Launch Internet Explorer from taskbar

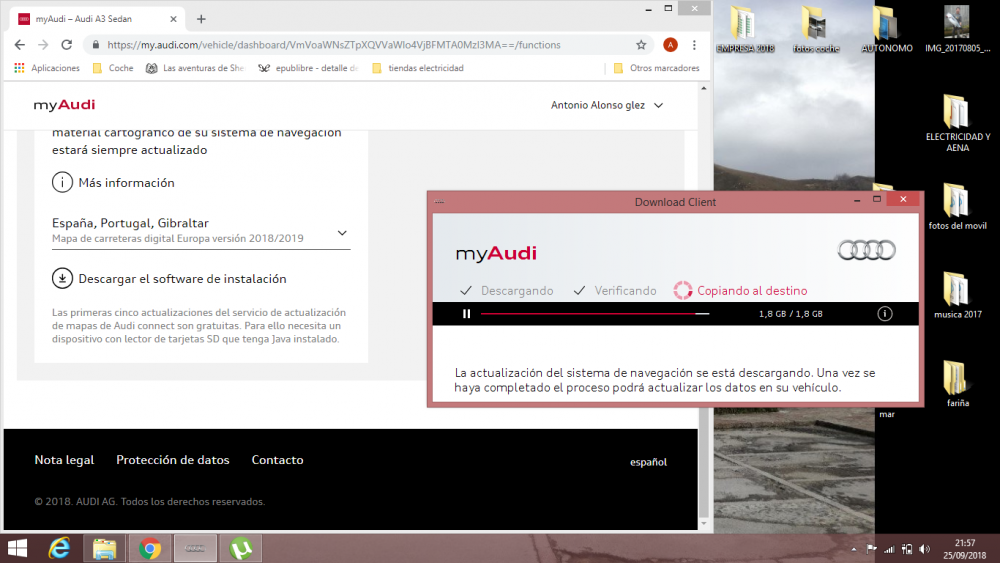[59, 548]
